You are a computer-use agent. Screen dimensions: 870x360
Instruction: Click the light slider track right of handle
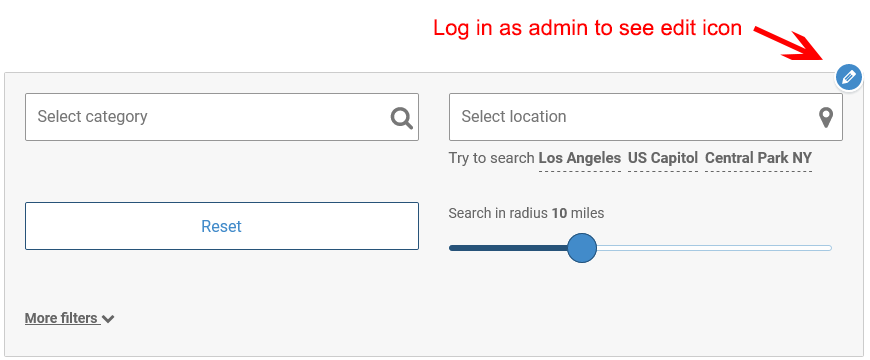click(714, 248)
